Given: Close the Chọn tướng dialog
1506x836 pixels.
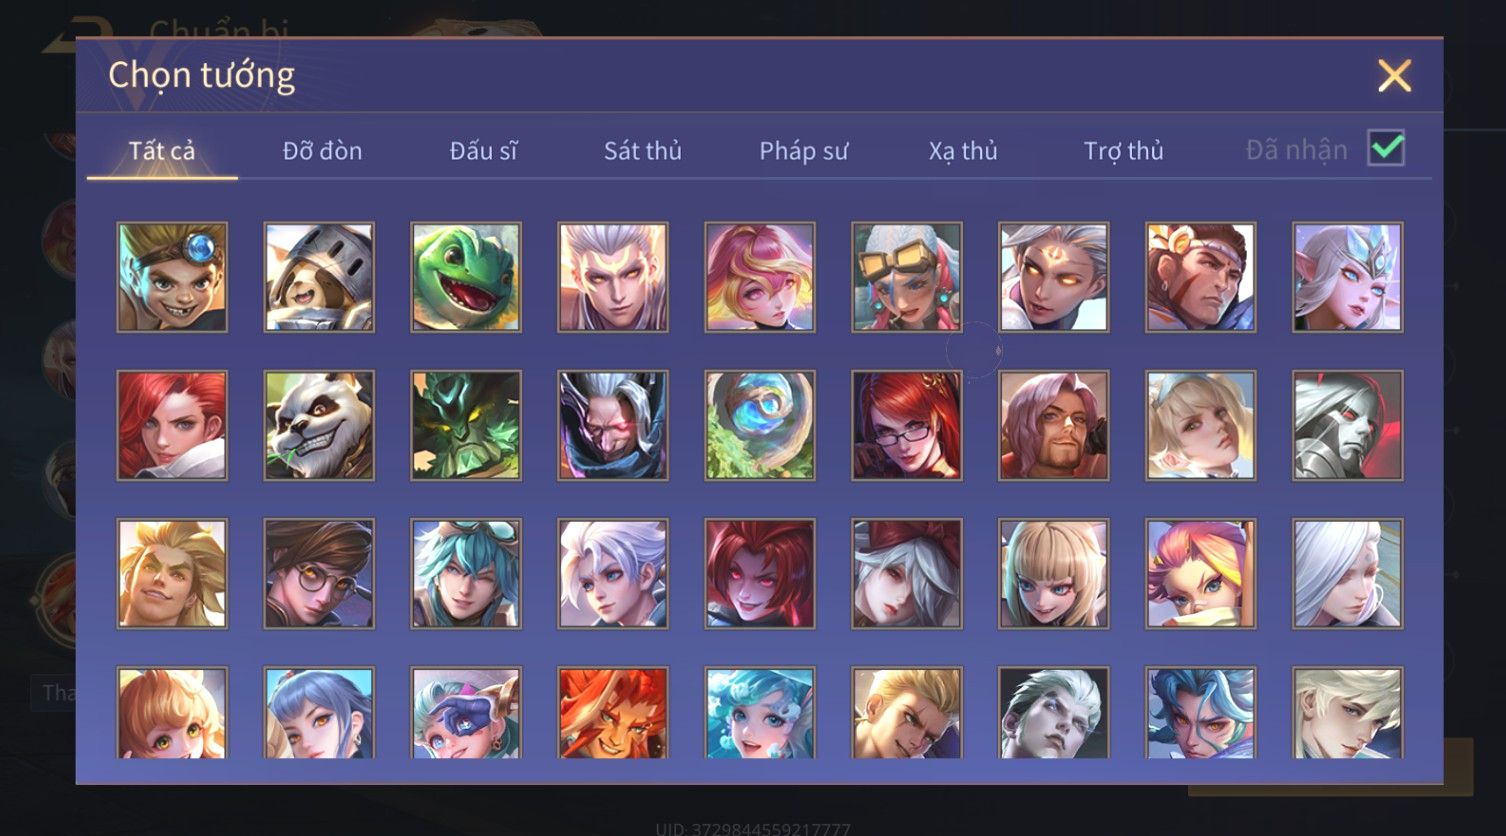Looking at the screenshot, I should pos(1394,76).
